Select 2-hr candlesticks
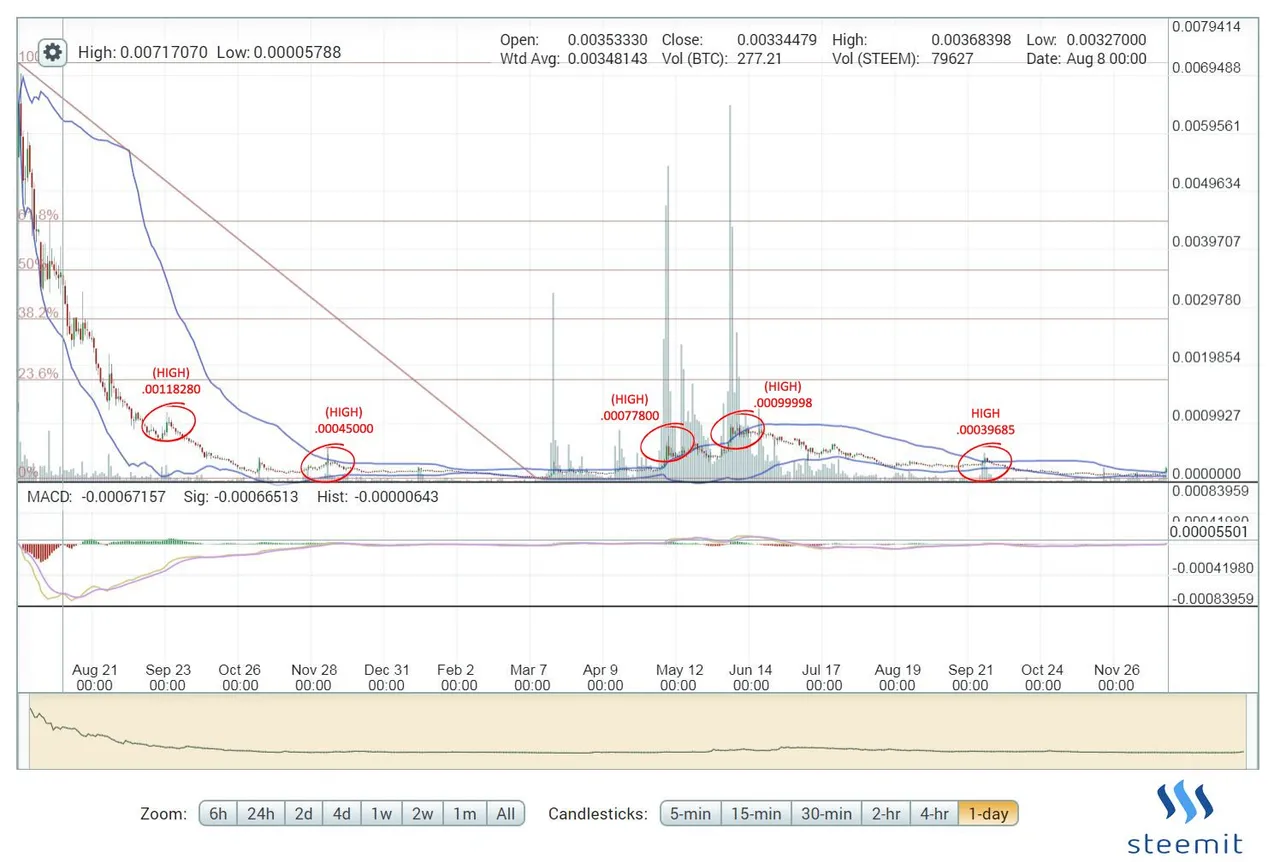Image resolution: width=1280 pixels, height=862 pixels. pyautogui.click(x=886, y=814)
